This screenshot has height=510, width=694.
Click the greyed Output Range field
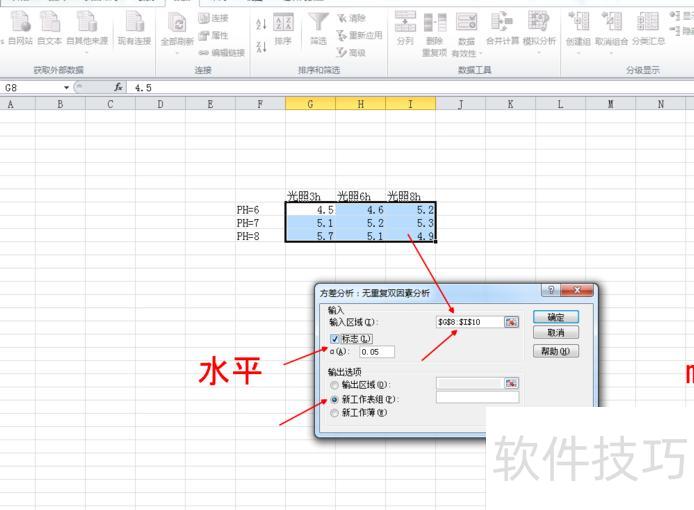470,383
